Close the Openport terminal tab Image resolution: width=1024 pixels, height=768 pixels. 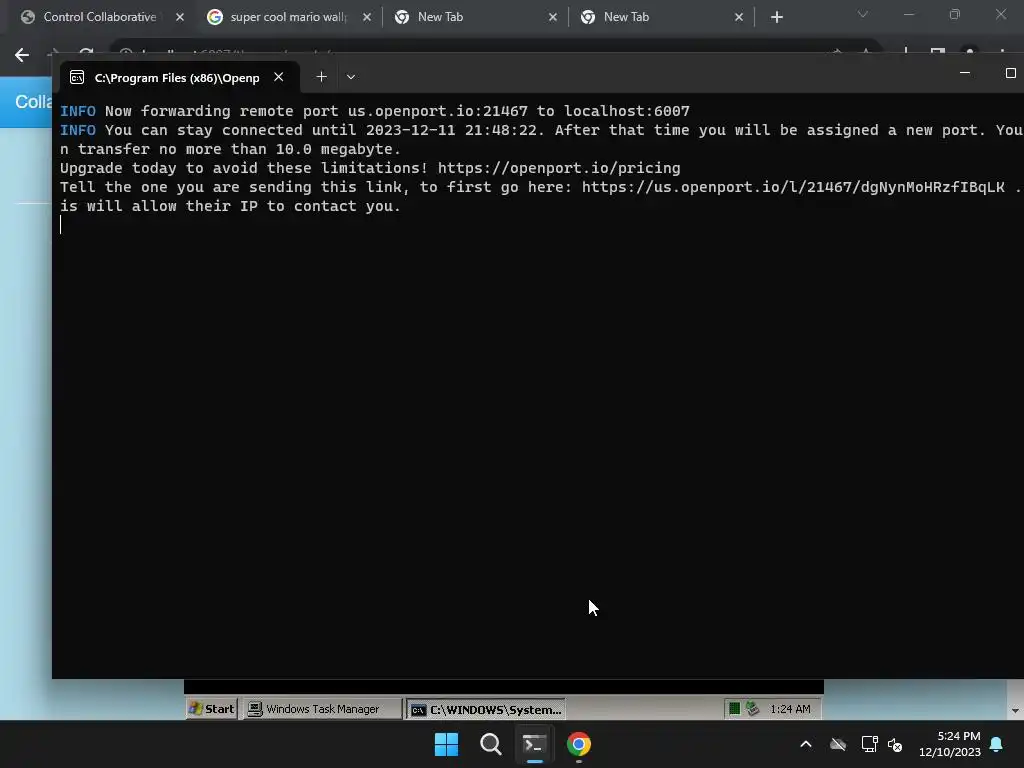279,77
